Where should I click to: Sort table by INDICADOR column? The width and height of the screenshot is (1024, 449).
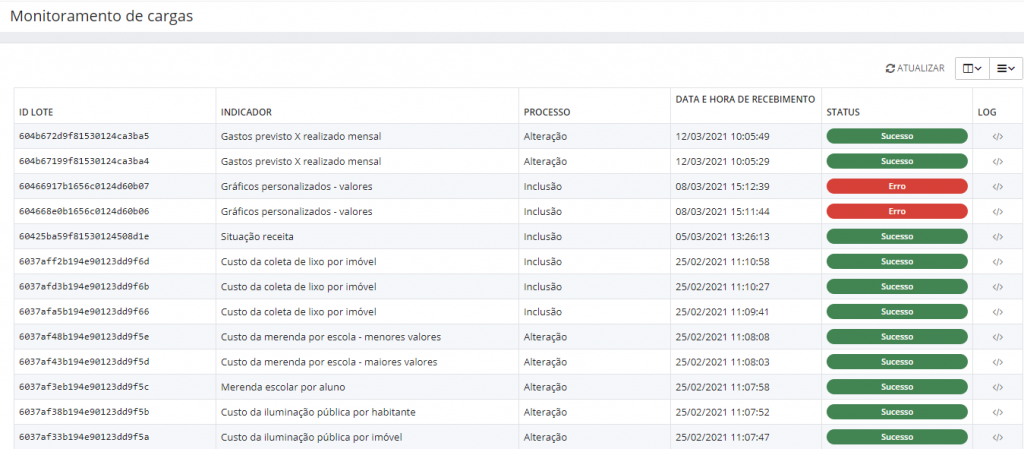pyautogui.click(x=246, y=112)
